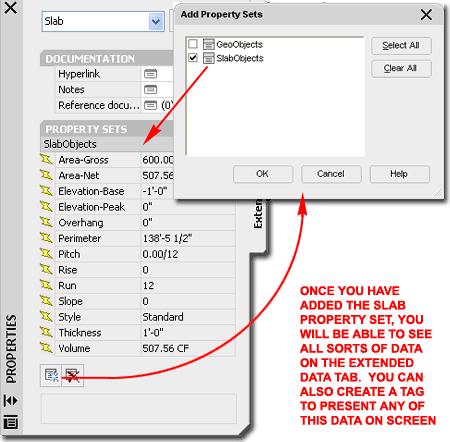The width and height of the screenshot is (450, 442).
Task: Click the lightning icon beside Area-Gross
Action: 46,159
